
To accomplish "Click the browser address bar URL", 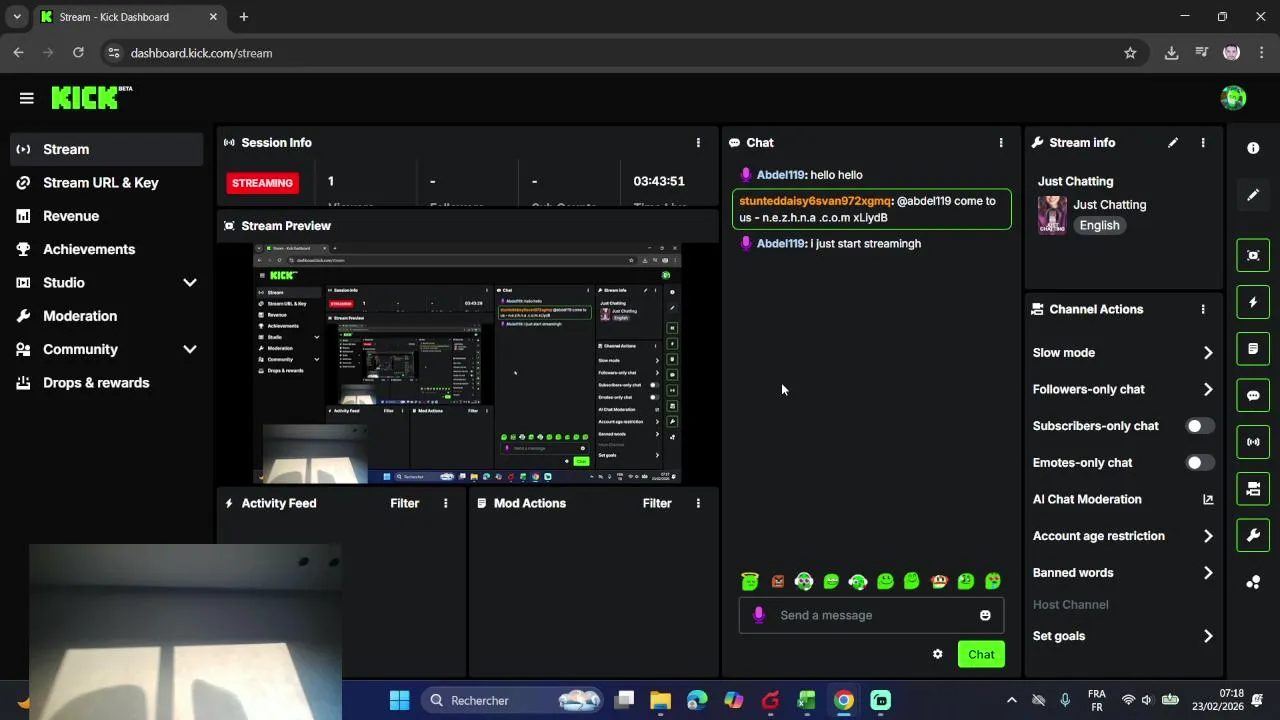I will 201,53.
